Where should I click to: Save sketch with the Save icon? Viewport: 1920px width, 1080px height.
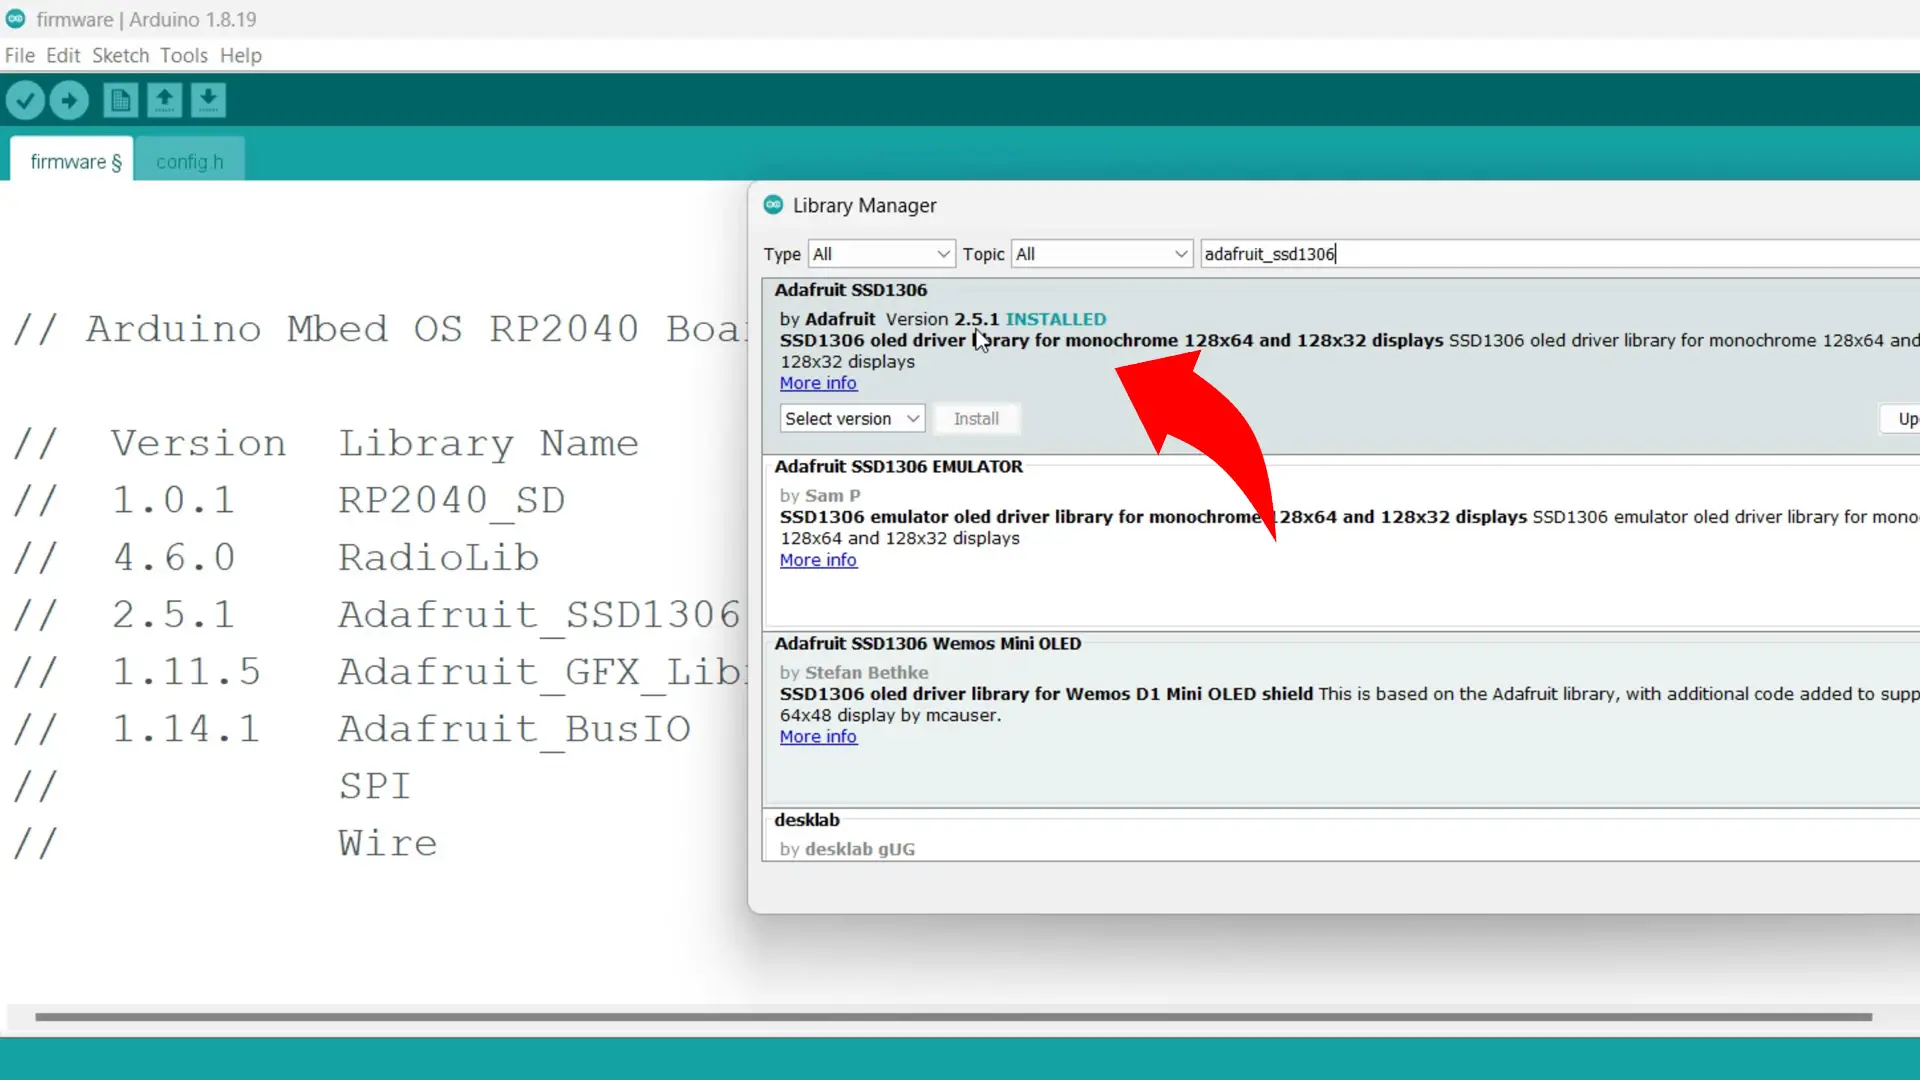(208, 100)
